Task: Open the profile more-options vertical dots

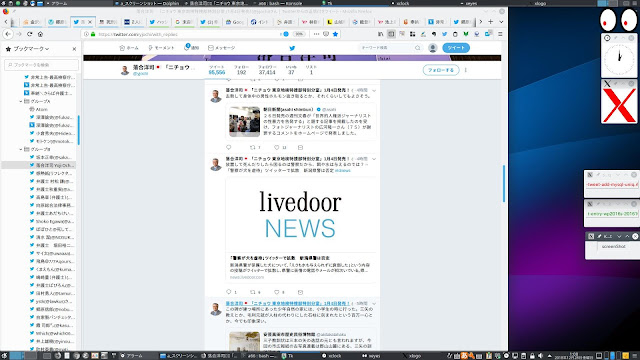Action: click(x=466, y=70)
